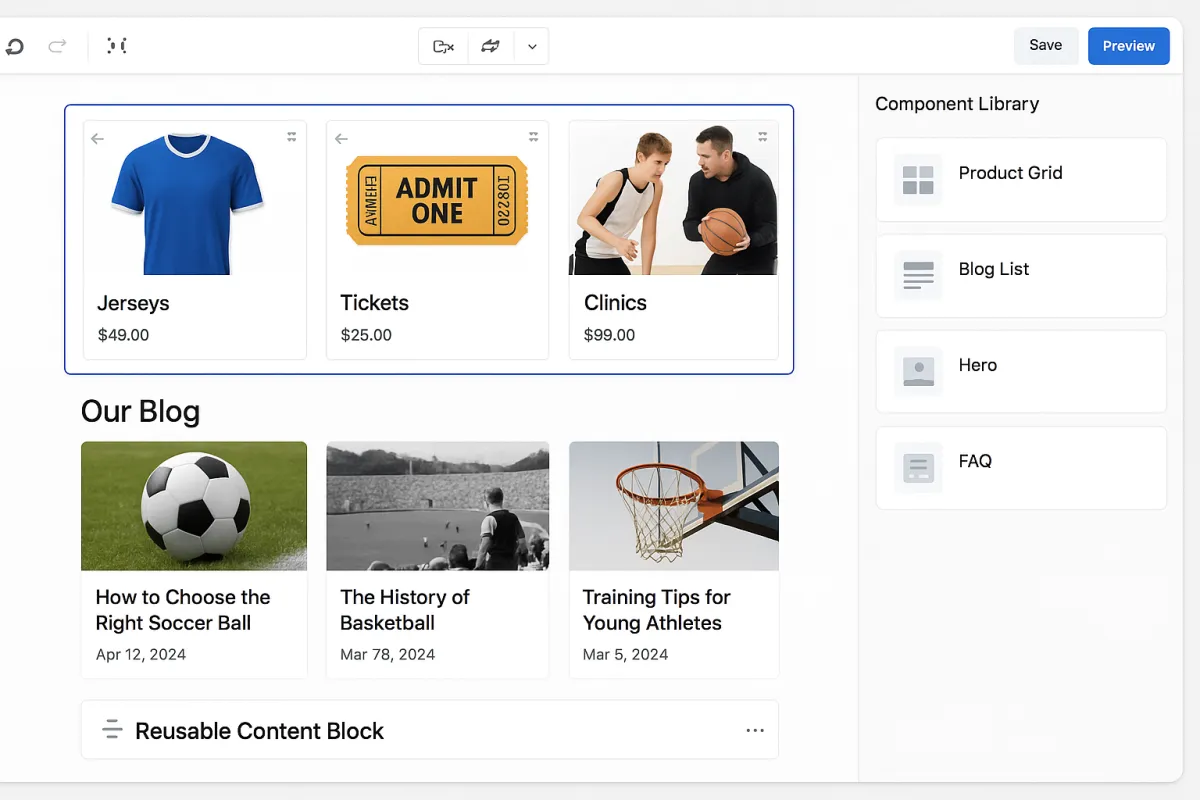Click the swap arrows icon in the center toolbar

pos(490,46)
